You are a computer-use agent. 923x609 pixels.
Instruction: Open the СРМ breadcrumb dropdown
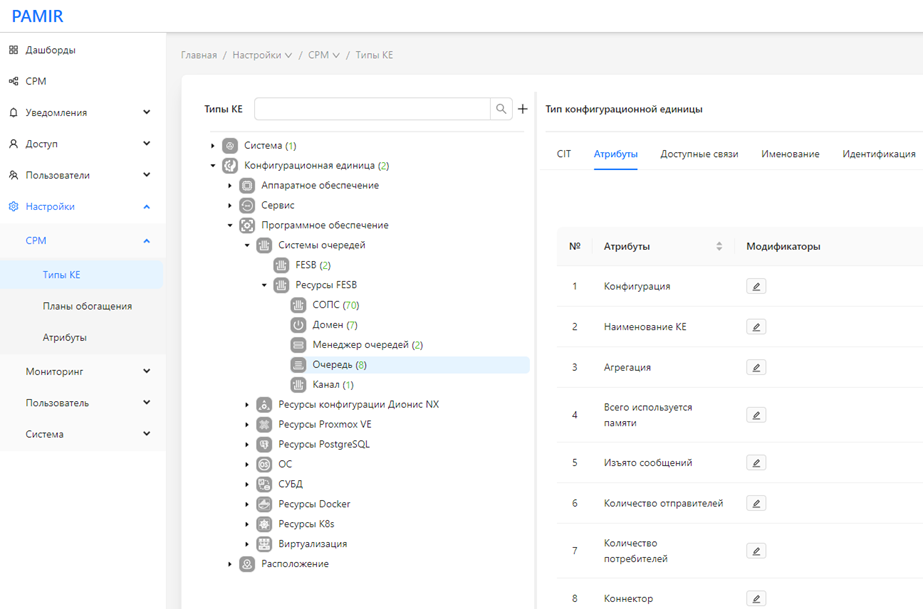pyautogui.click(x=324, y=55)
